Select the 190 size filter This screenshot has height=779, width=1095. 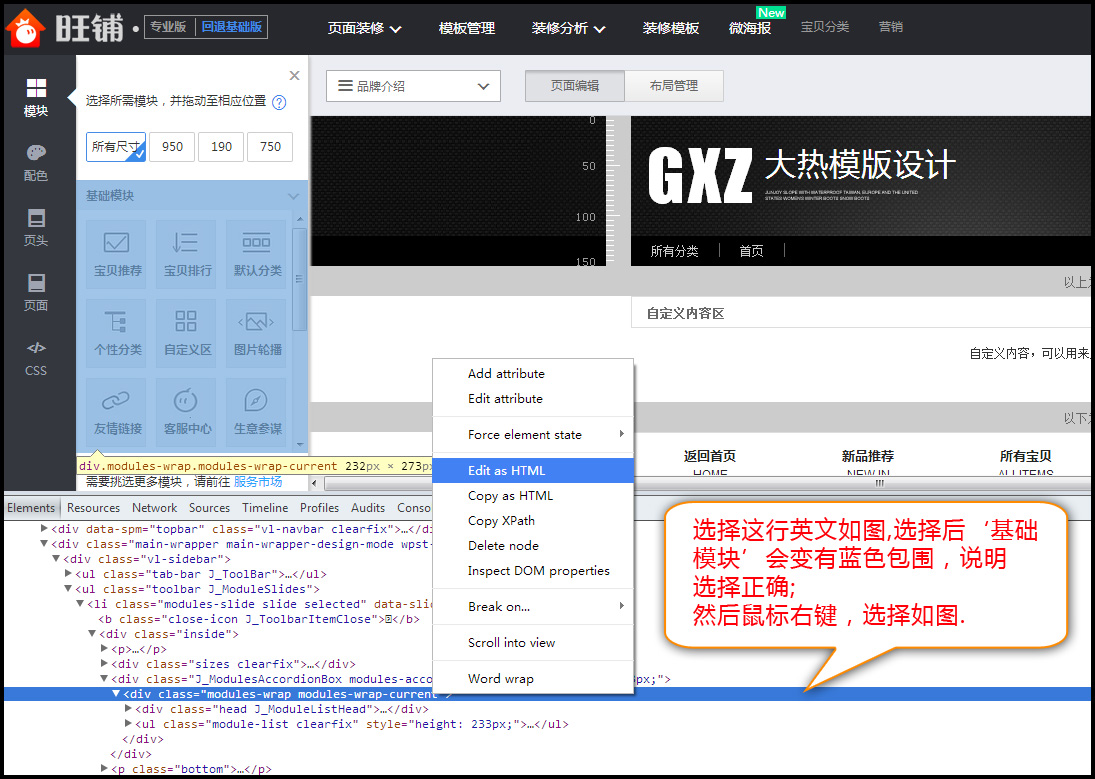(x=221, y=147)
